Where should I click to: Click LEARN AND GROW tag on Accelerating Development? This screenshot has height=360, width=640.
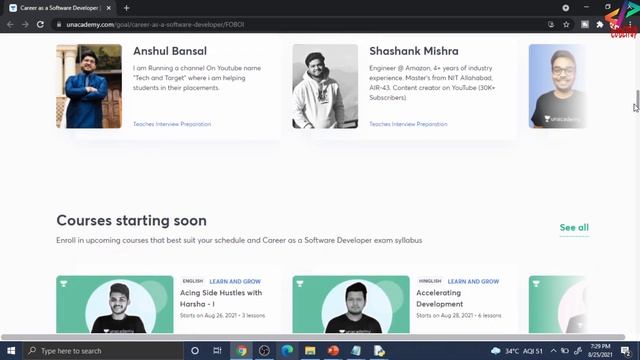click(x=473, y=281)
